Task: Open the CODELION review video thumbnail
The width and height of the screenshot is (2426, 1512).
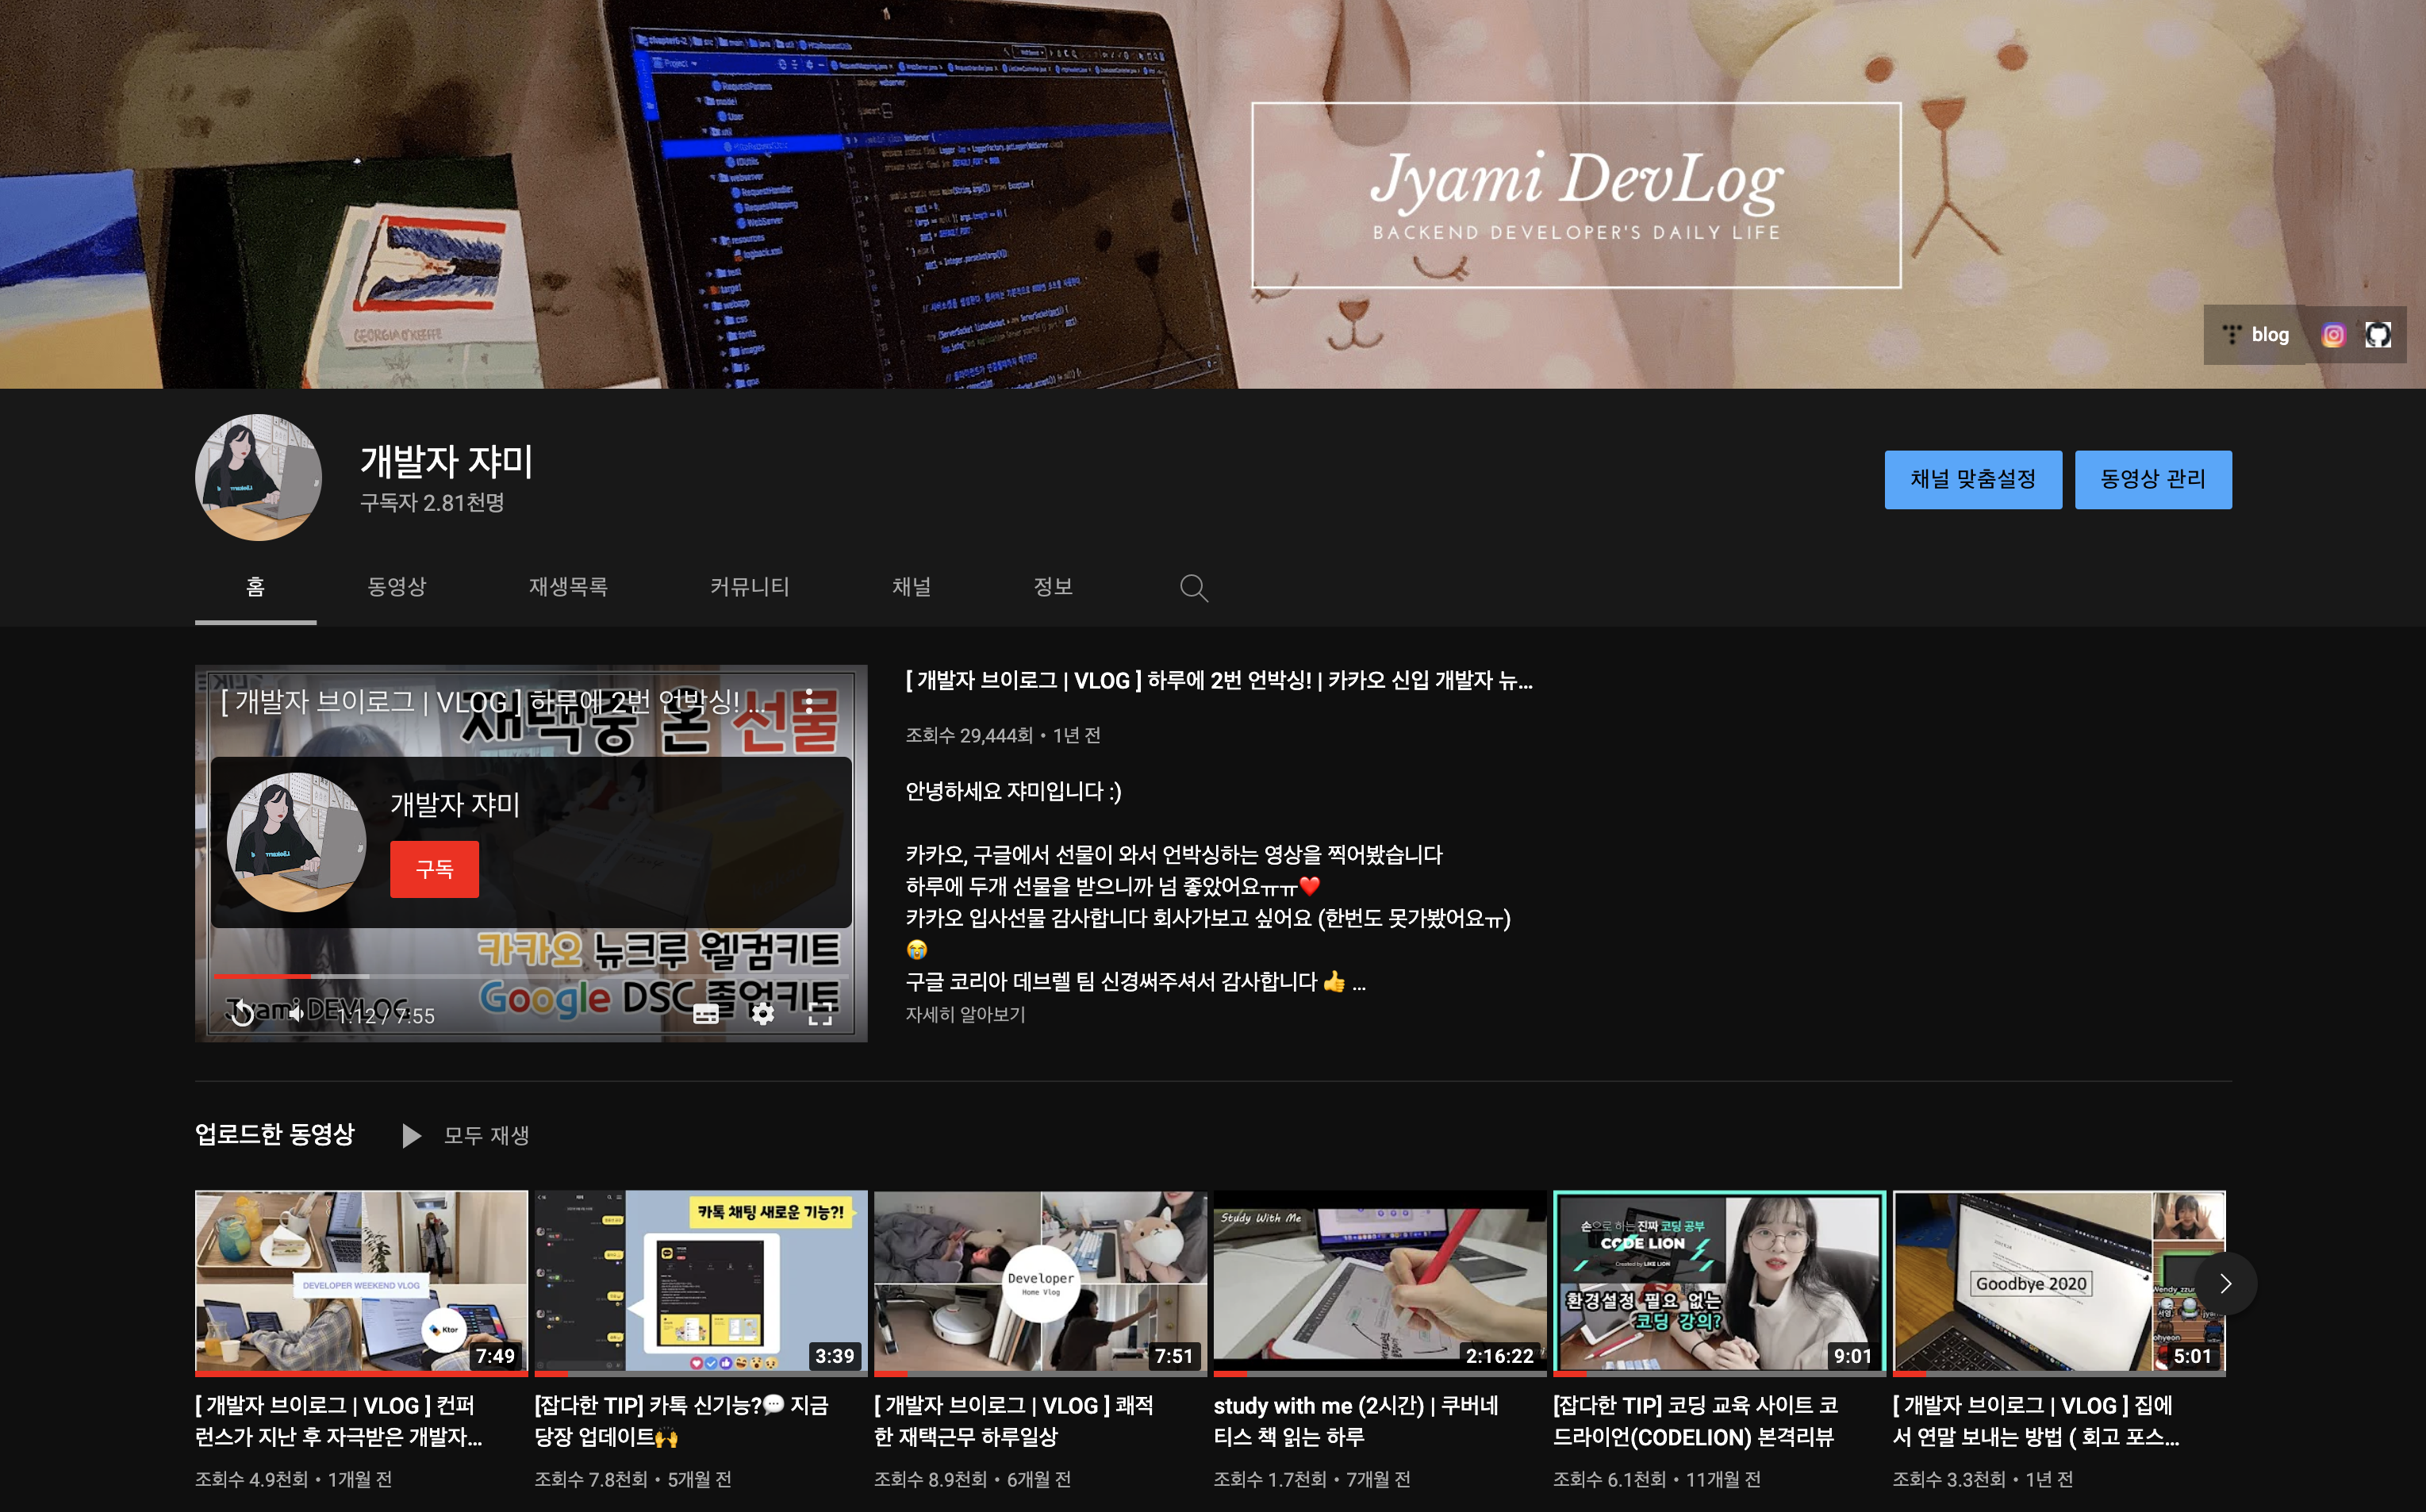Action: click(x=1719, y=1281)
